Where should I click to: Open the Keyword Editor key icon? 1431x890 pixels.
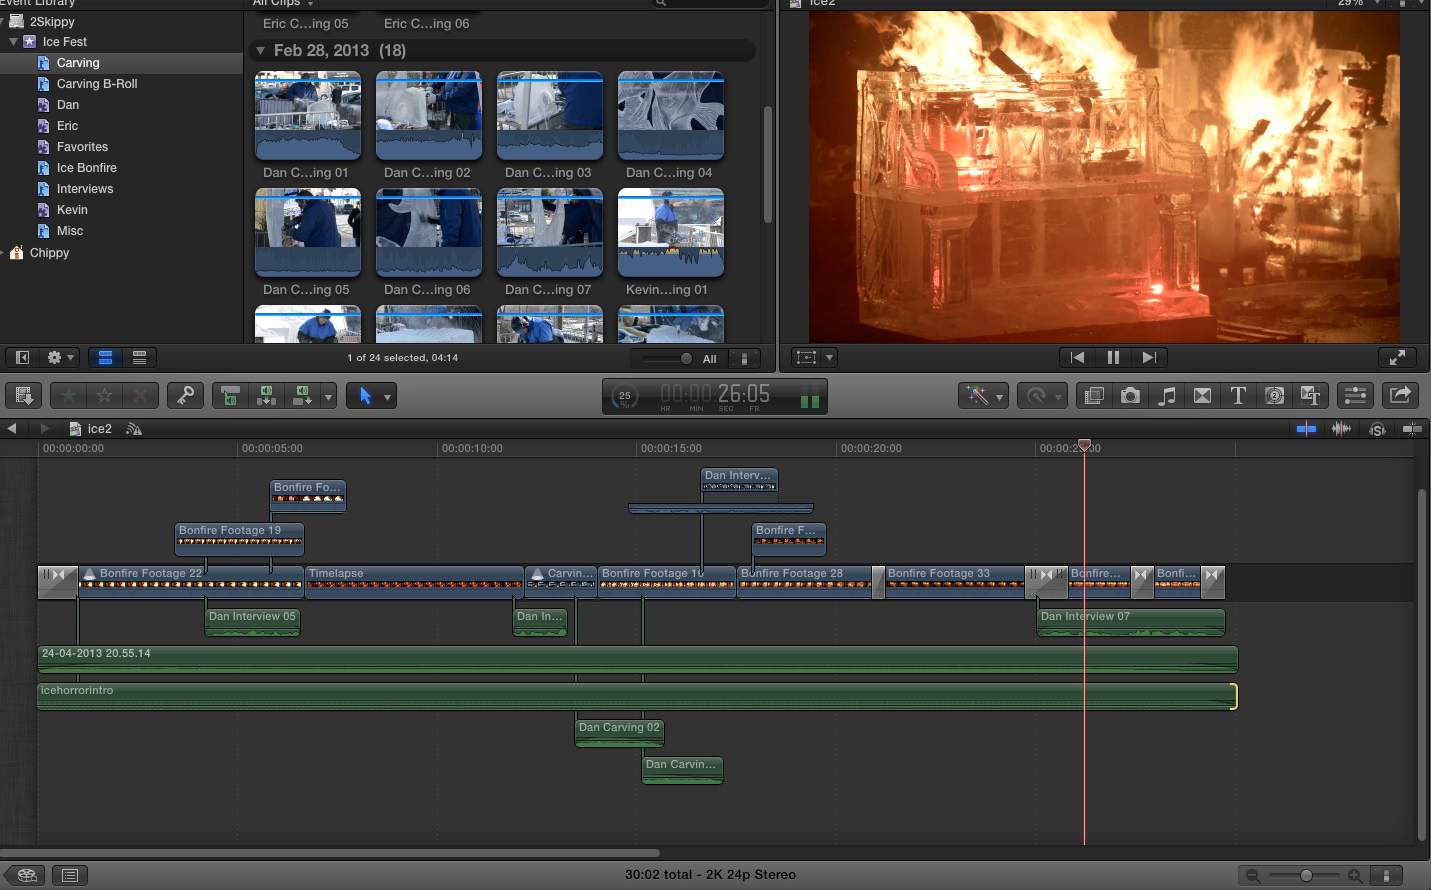(185, 396)
